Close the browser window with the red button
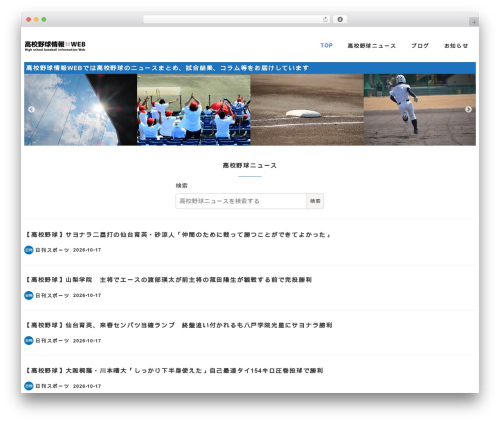The height and width of the screenshot is (423, 500). coord(29,20)
